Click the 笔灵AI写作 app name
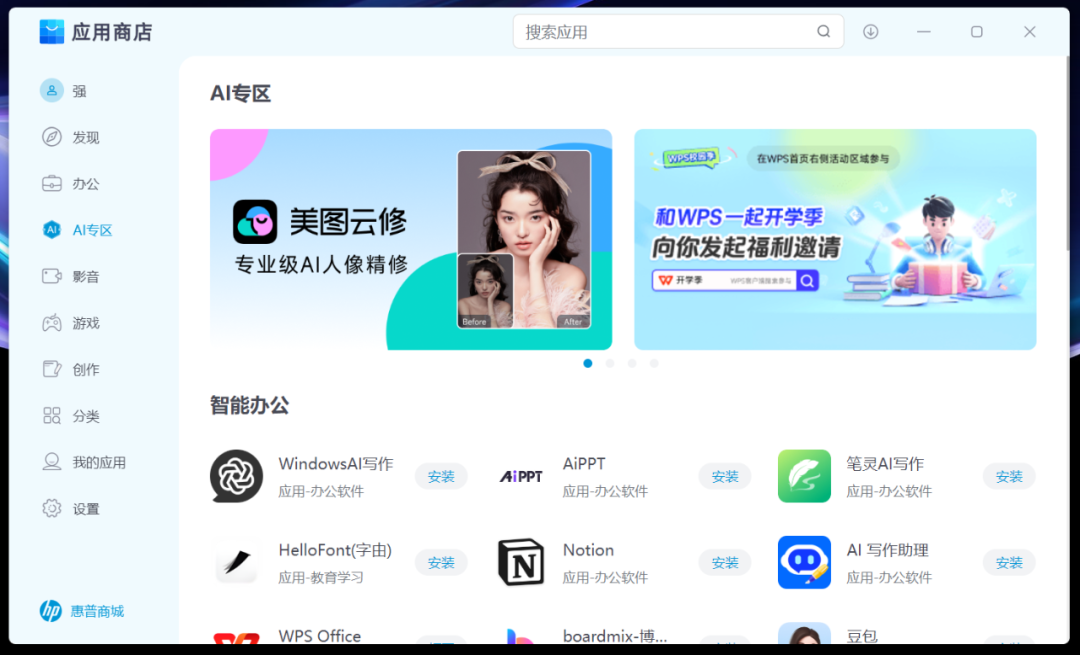 (x=884, y=464)
